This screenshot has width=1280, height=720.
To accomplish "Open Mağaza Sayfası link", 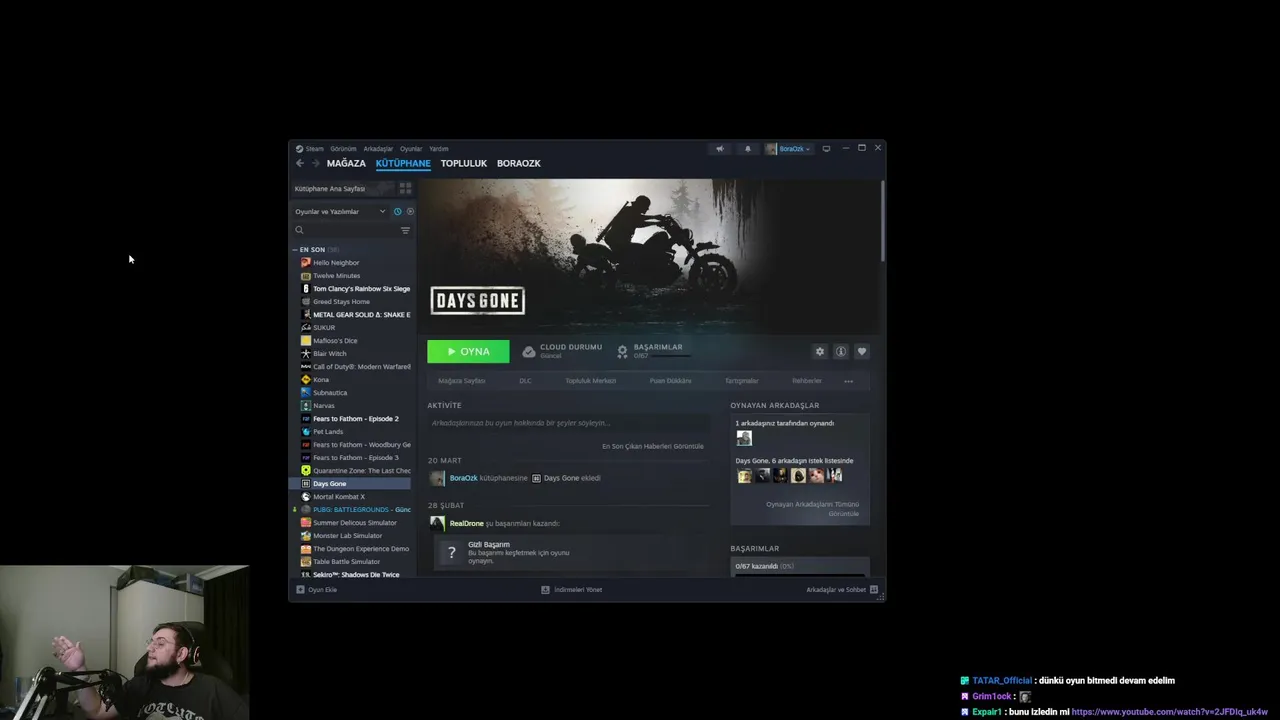I will pos(462,381).
